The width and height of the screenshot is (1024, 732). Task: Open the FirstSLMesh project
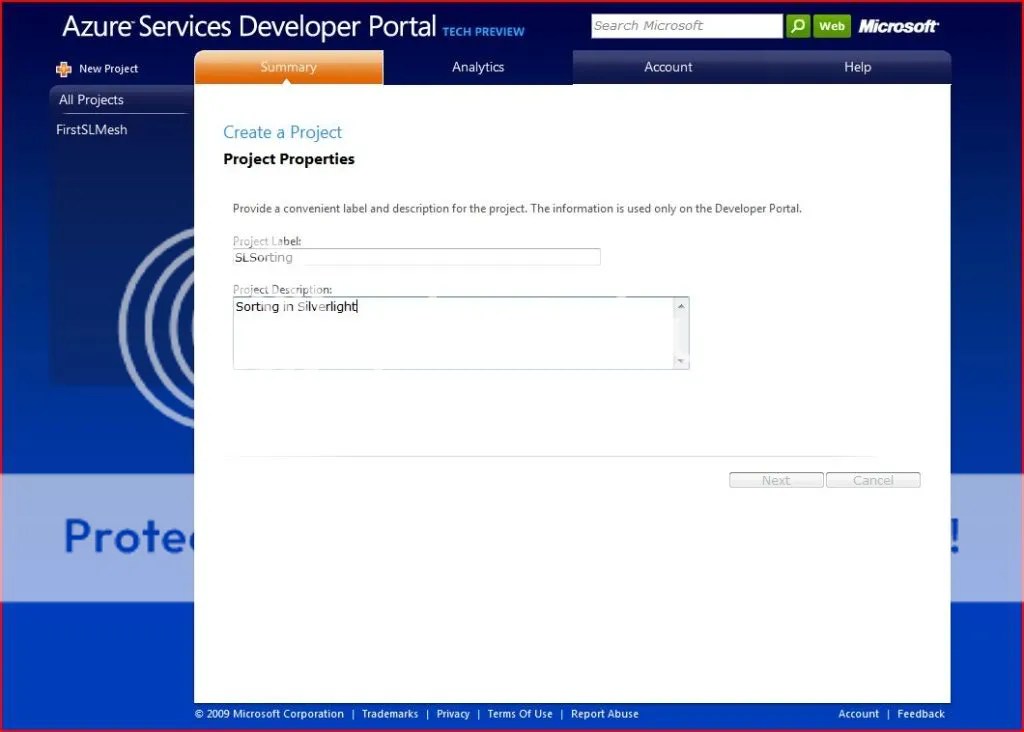pyautogui.click(x=91, y=129)
